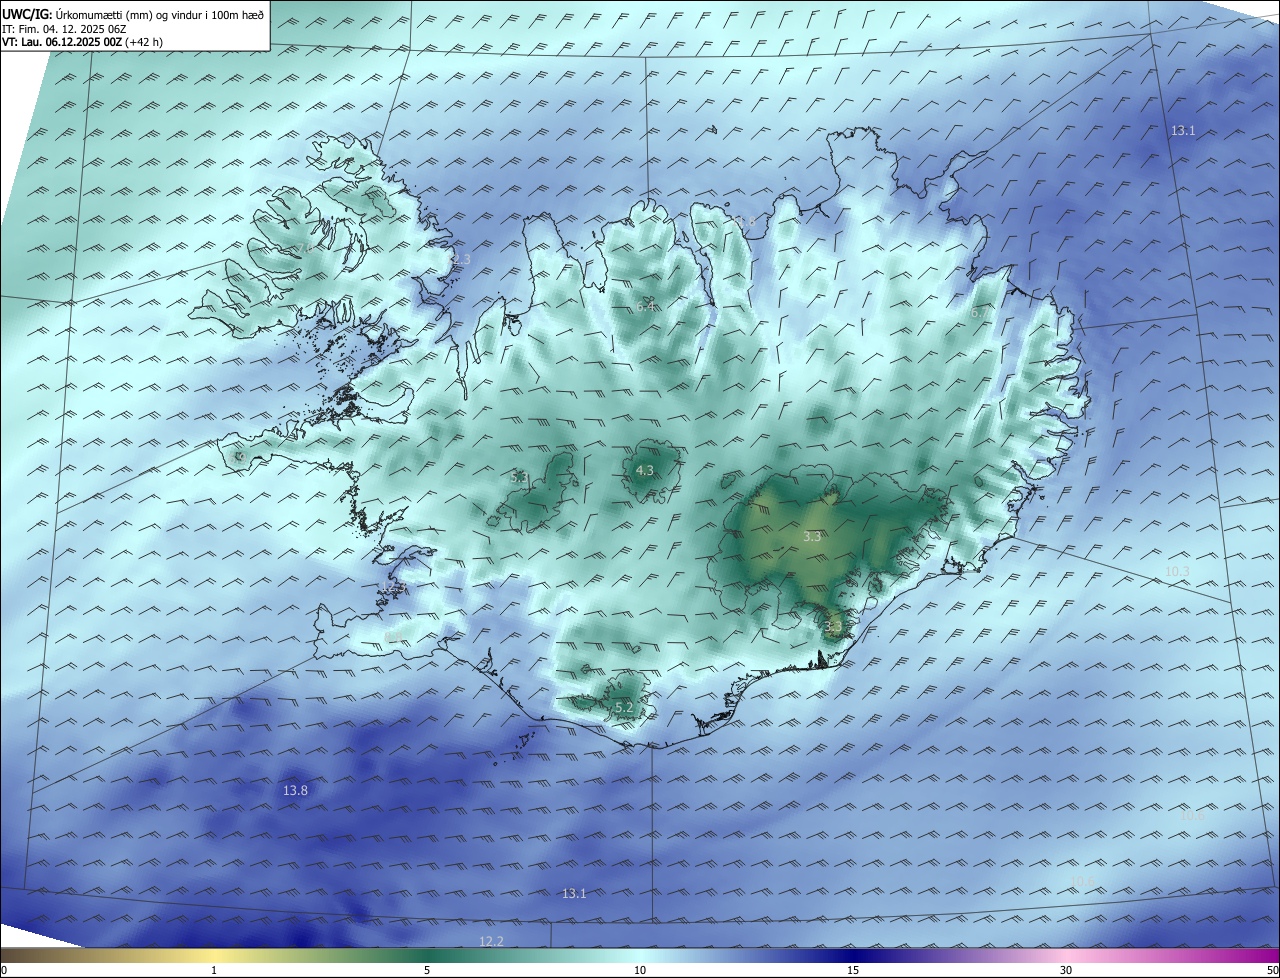The width and height of the screenshot is (1280, 978).
Task: Click the 'UWC/IG: Úrkomumætti (mm)' title line
Action: point(133,15)
